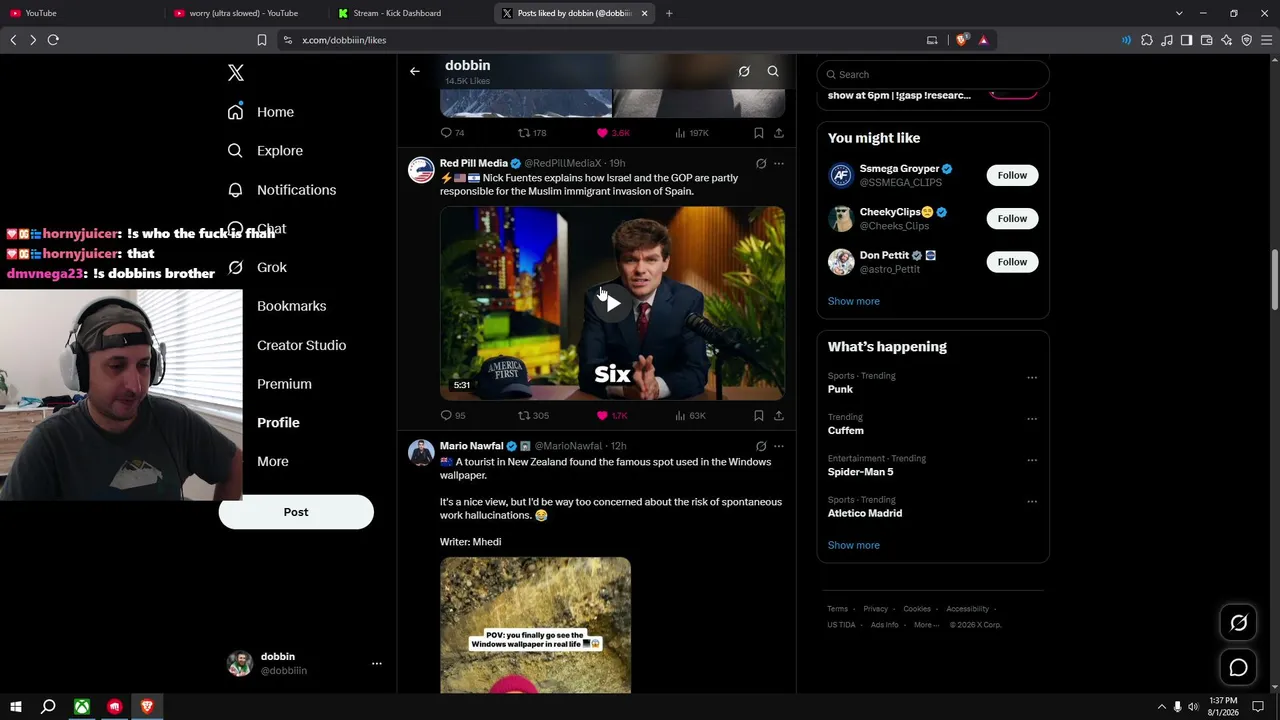Viewport: 1280px width, 720px height.
Task: Play the Nick Fuentes video
Action: tap(612, 303)
